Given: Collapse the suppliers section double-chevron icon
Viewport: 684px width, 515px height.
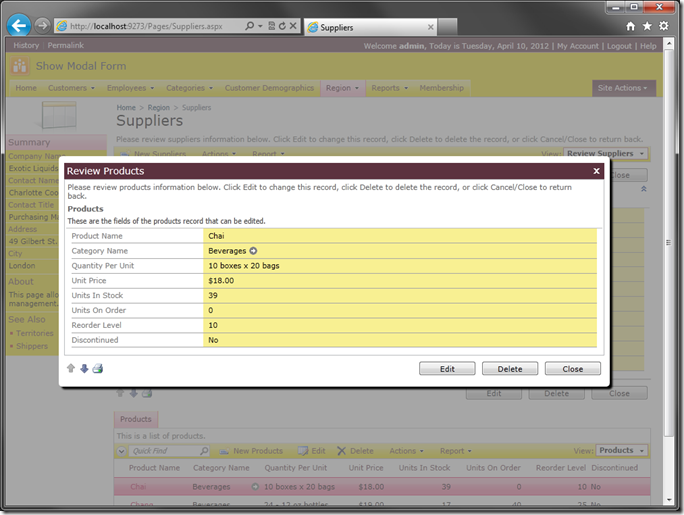Looking at the screenshot, I should pos(643,189).
